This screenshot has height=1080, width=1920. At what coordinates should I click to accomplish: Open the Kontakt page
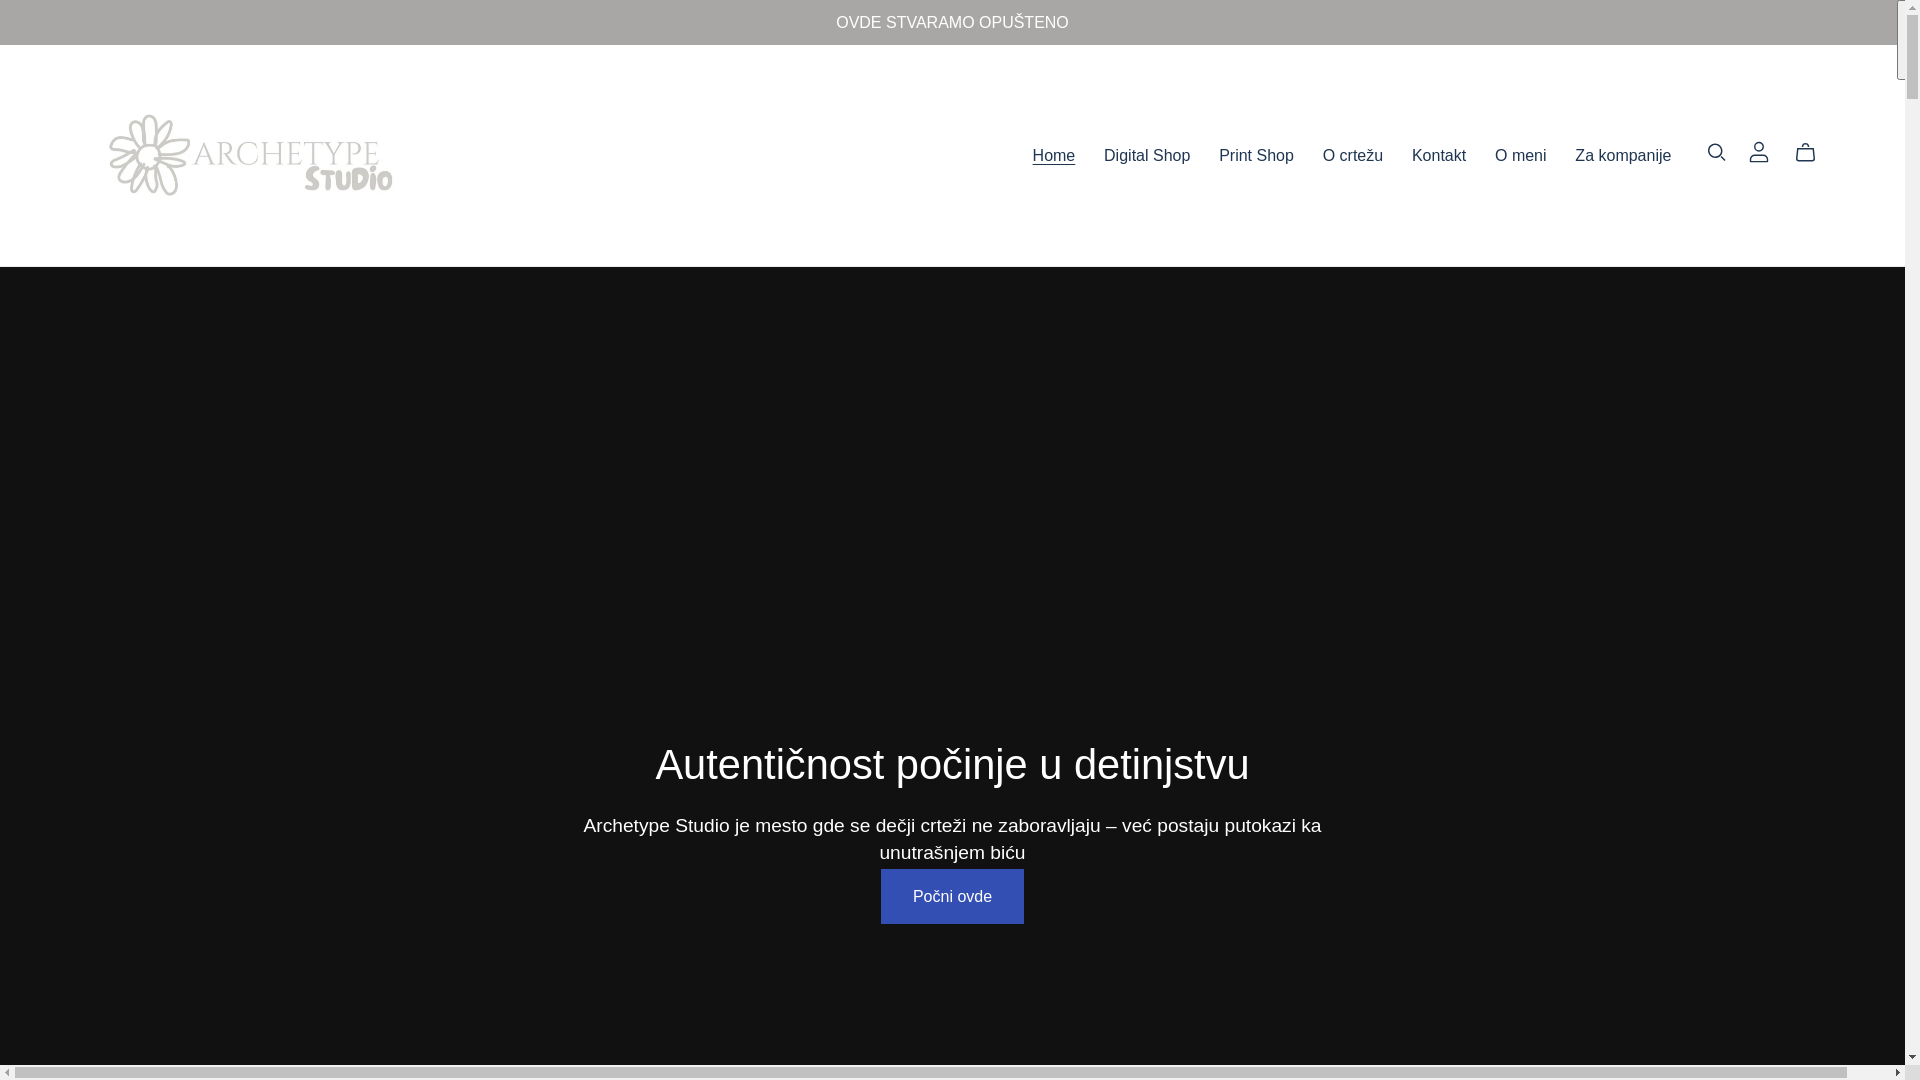pos(1438,156)
